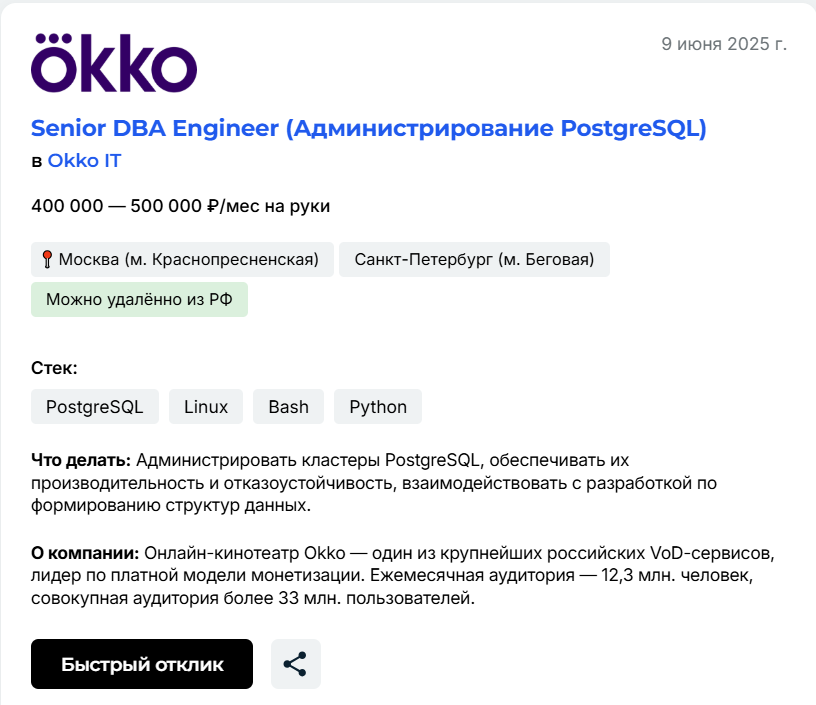Open the Senior DBA Engineer vacancy title
The width and height of the screenshot is (816, 705).
pos(368,128)
